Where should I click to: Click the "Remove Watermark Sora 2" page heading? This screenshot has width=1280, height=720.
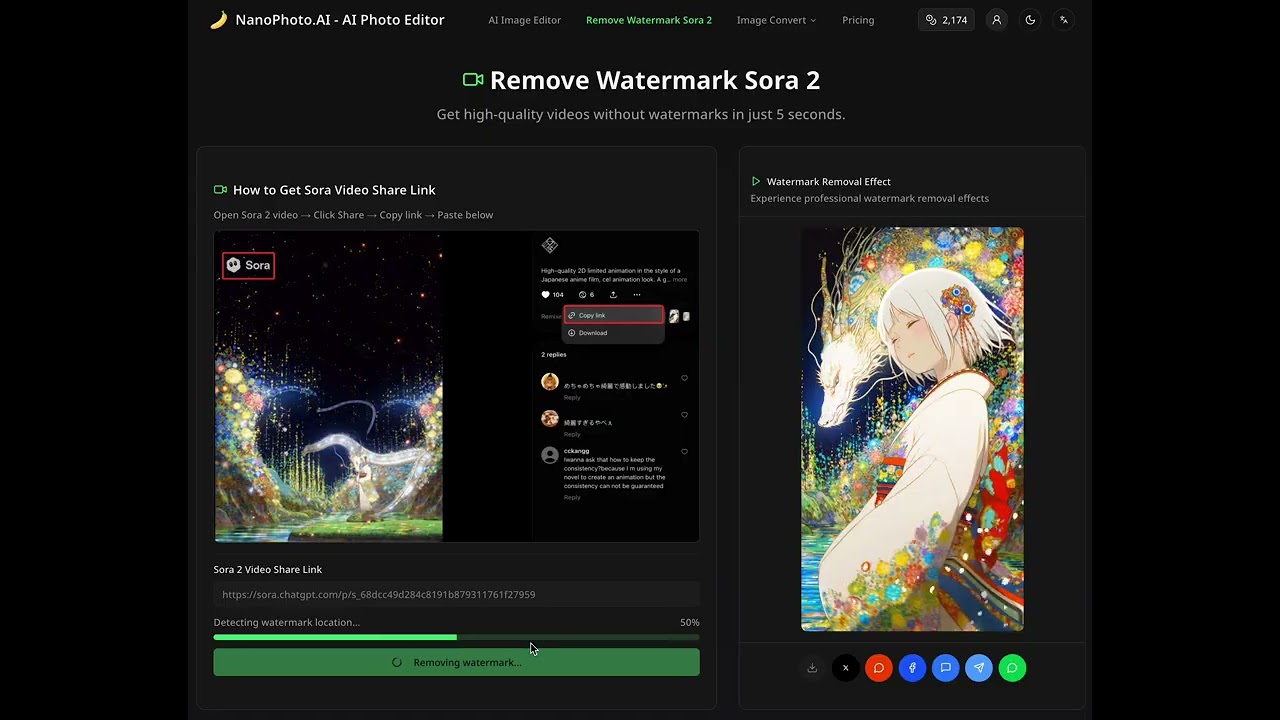point(655,80)
